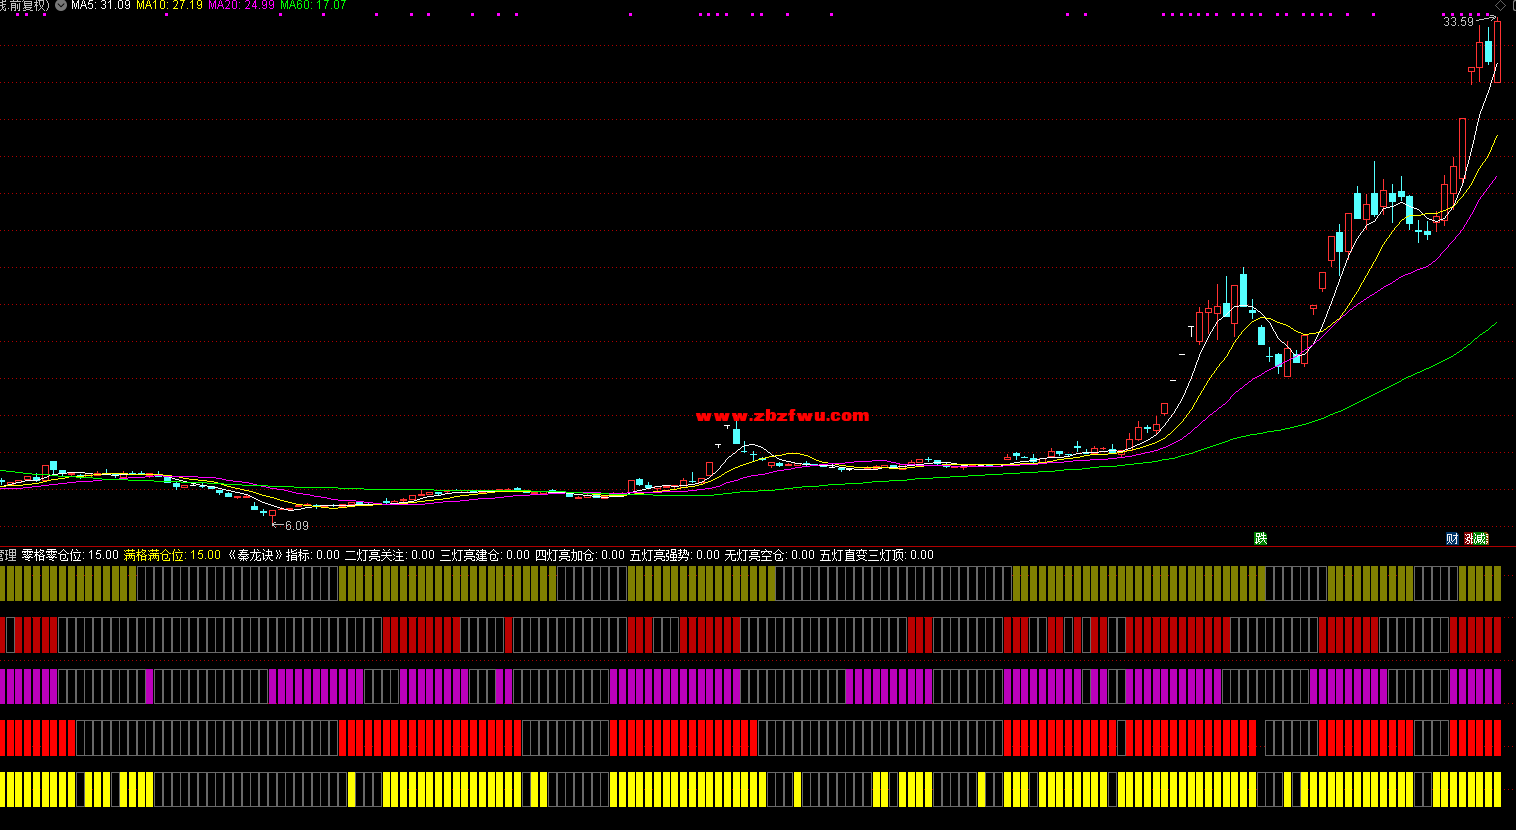Click the 33.59 high price label

1458,22
